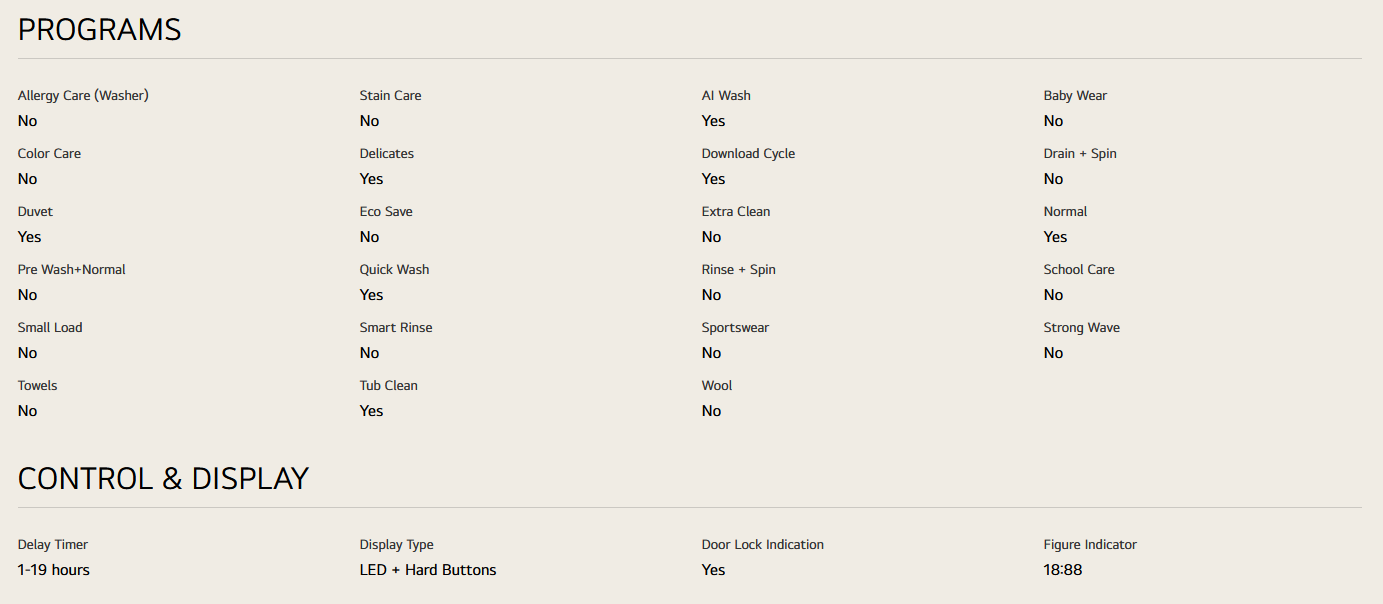The image size is (1383, 604).
Task: Select the Allergy Care (Washer) label
Action: pos(83,96)
